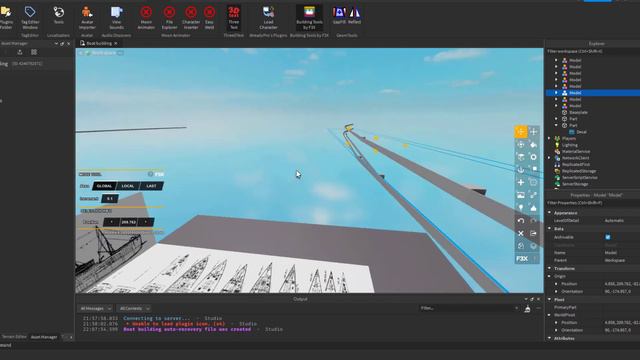Click the Filter workspace search field

pyautogui.click(x=593, y=51)
